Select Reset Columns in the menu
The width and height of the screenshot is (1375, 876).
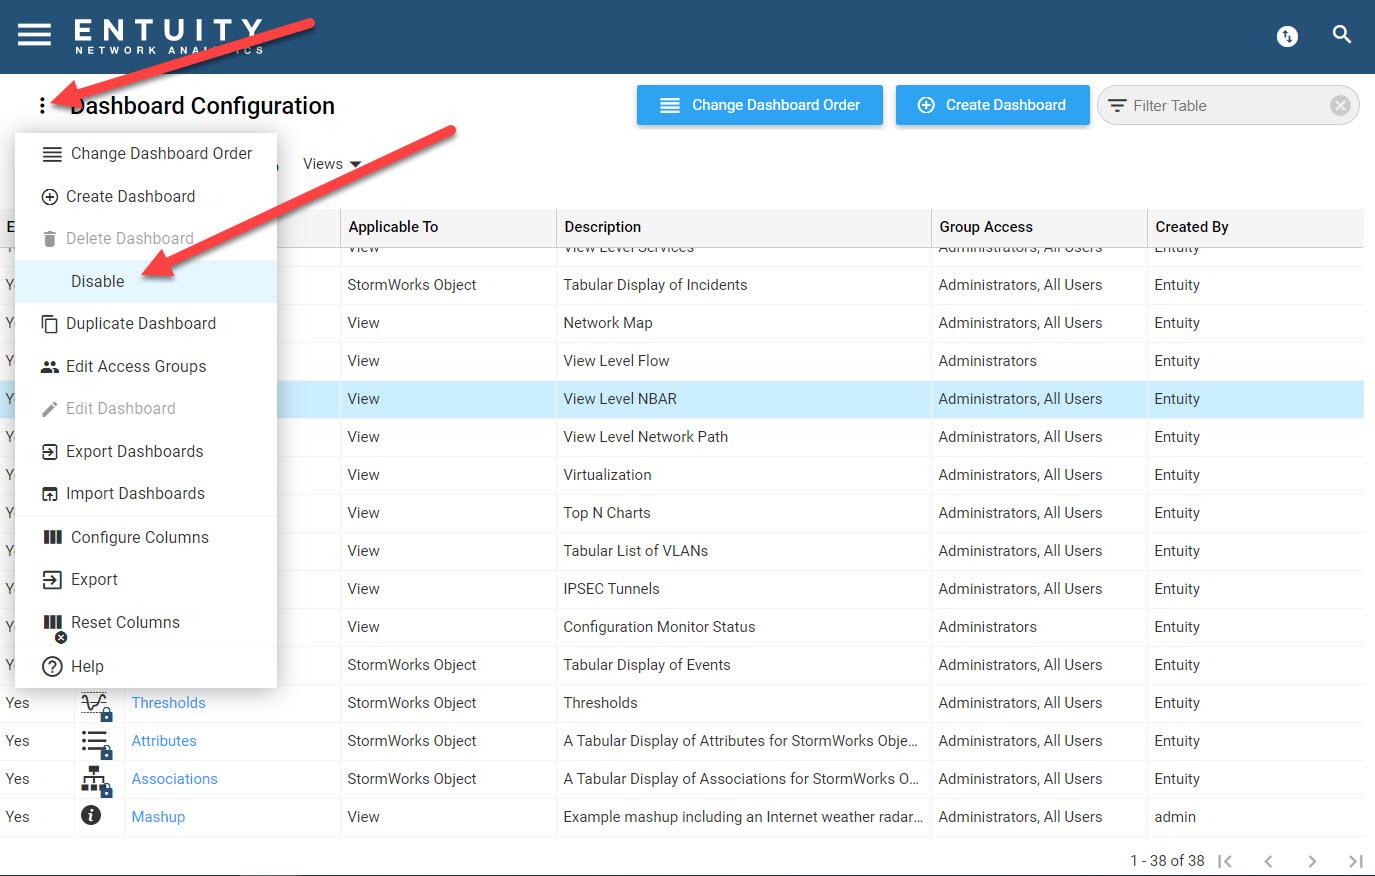tap(146, 623)
